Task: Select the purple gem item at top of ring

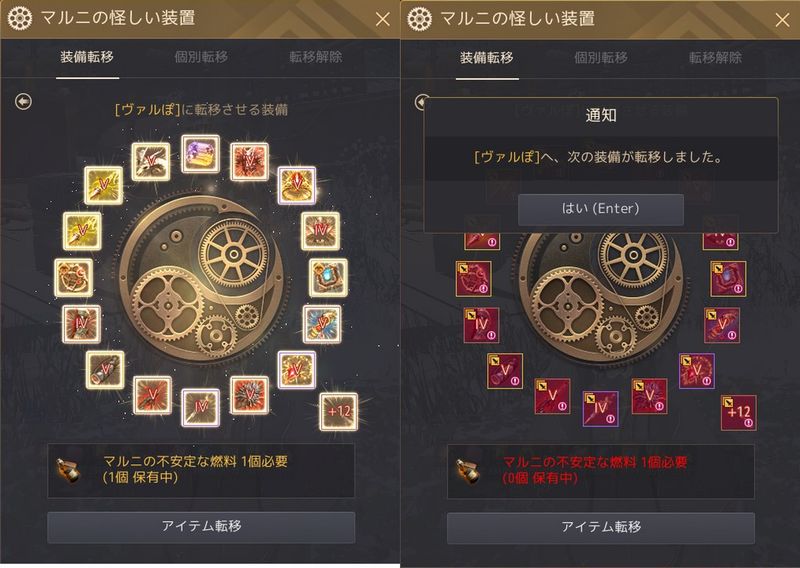Action: (201, 154)
